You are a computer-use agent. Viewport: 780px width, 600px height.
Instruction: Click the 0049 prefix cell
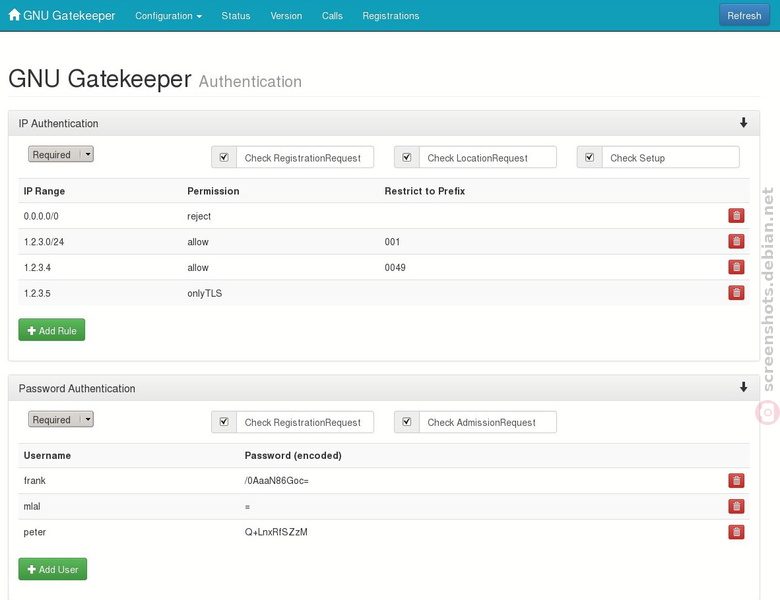(x=395, y=268)
